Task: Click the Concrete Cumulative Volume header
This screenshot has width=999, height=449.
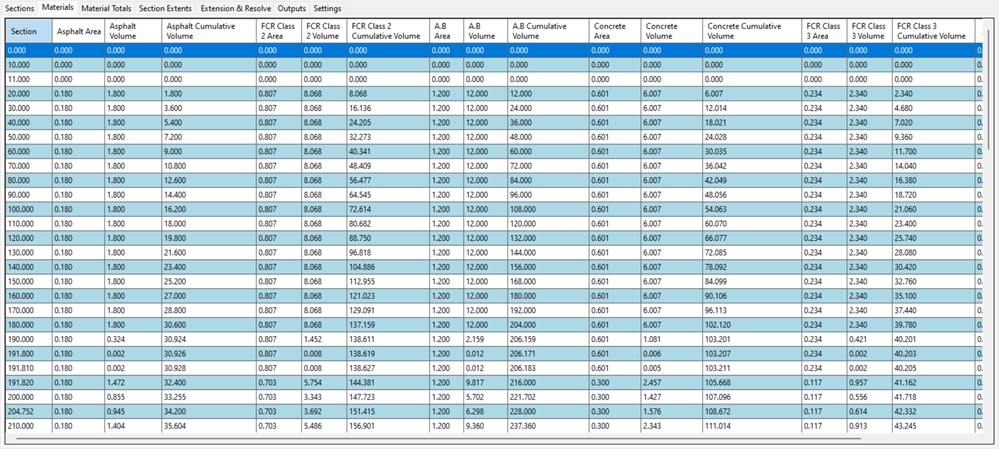Action: [752, 31]
